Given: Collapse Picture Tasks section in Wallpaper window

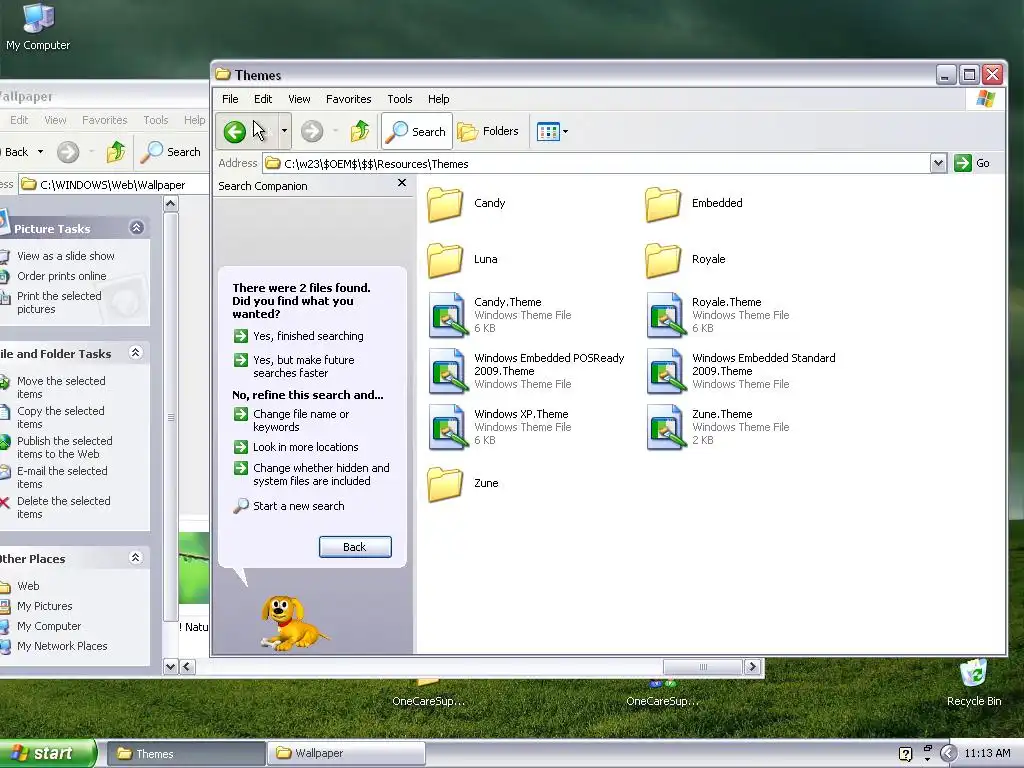Looking at the screenshot, I should point(136,227).
